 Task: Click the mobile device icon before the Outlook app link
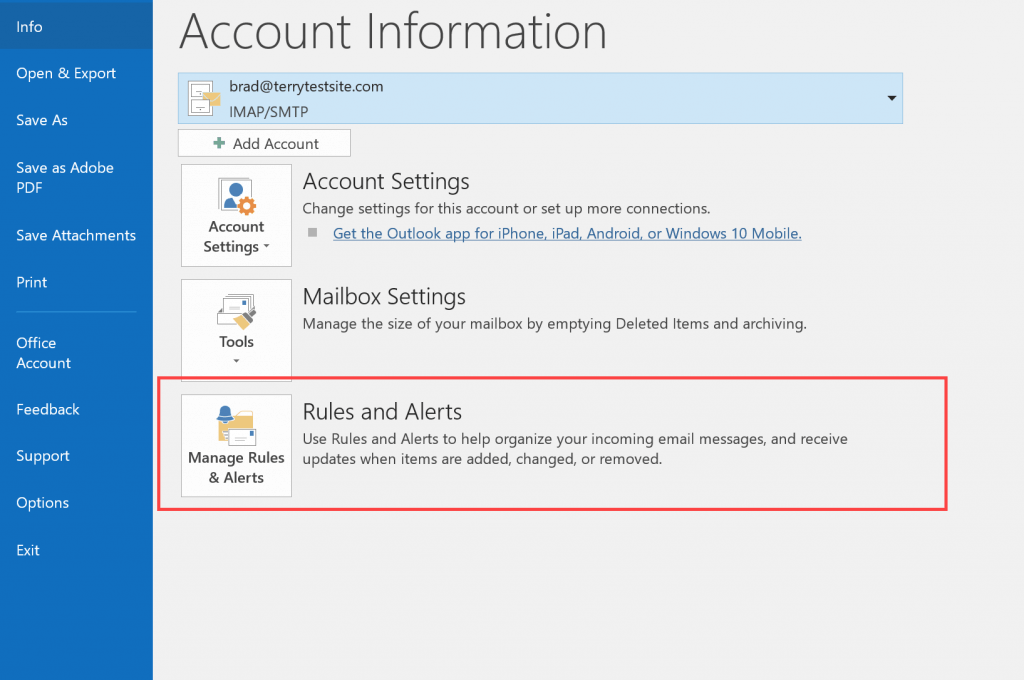coord(314,233)
